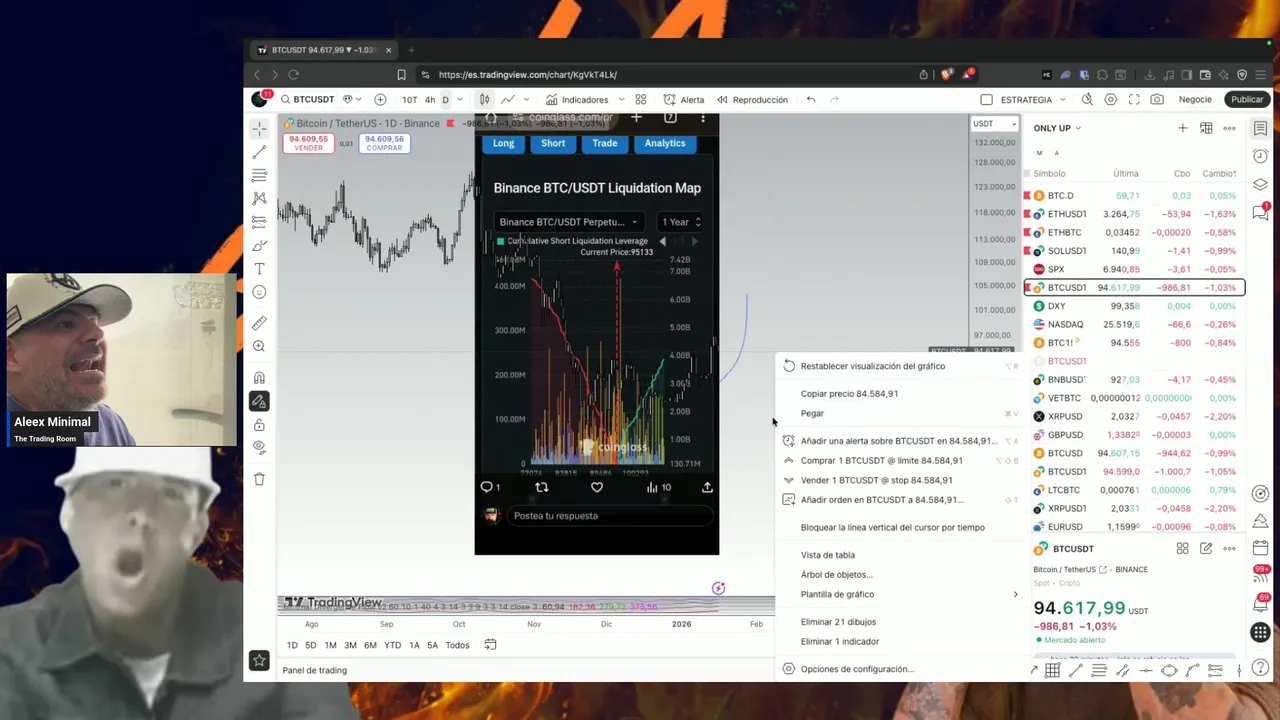Screen dimensions: 1280x720
Task: Take a chart snapshot camera icon
Action: 1157,99
